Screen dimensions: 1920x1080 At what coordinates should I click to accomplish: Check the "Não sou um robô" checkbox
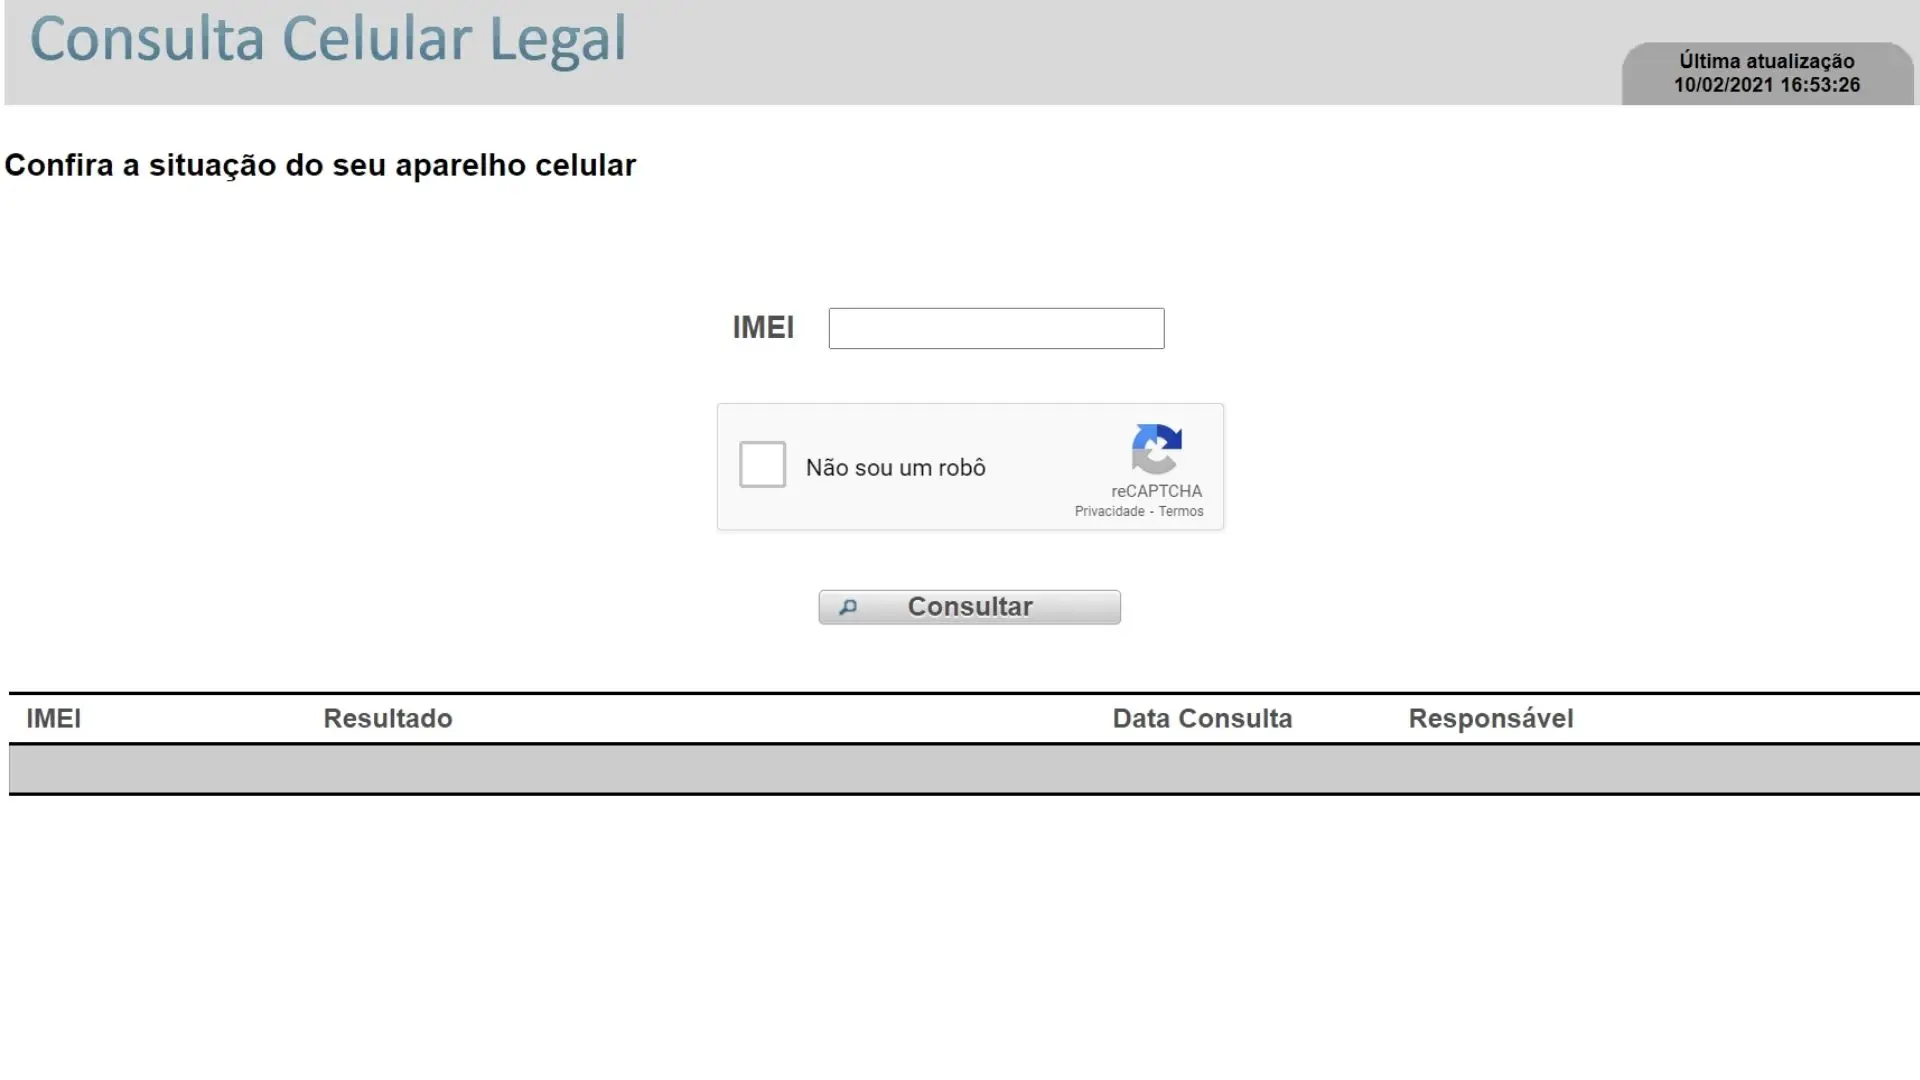point(762,465)
